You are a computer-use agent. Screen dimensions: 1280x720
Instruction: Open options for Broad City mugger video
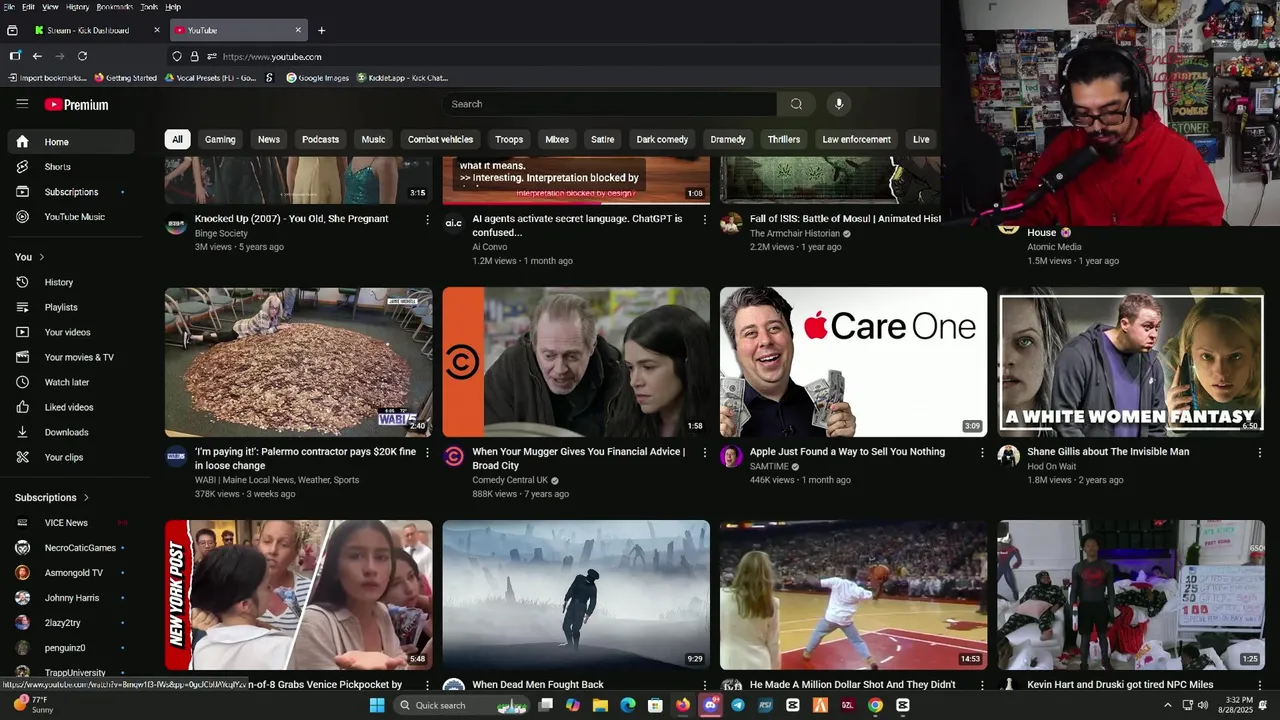704,452
